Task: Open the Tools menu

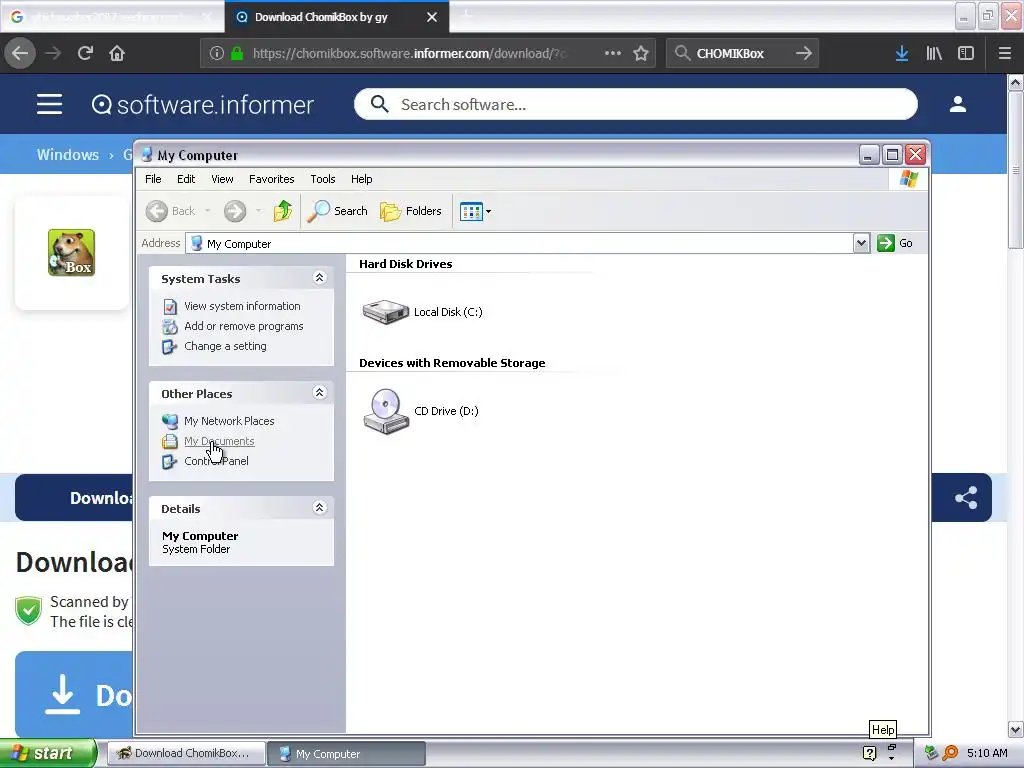Action: 323,179
